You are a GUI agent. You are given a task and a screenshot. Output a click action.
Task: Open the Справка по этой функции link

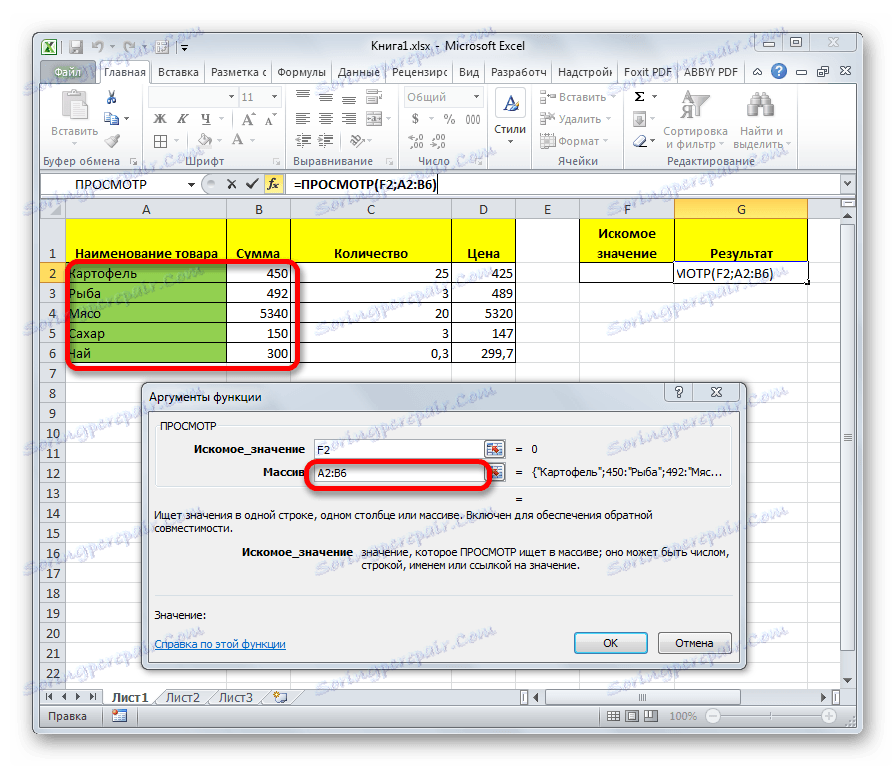tap(220, 644)
